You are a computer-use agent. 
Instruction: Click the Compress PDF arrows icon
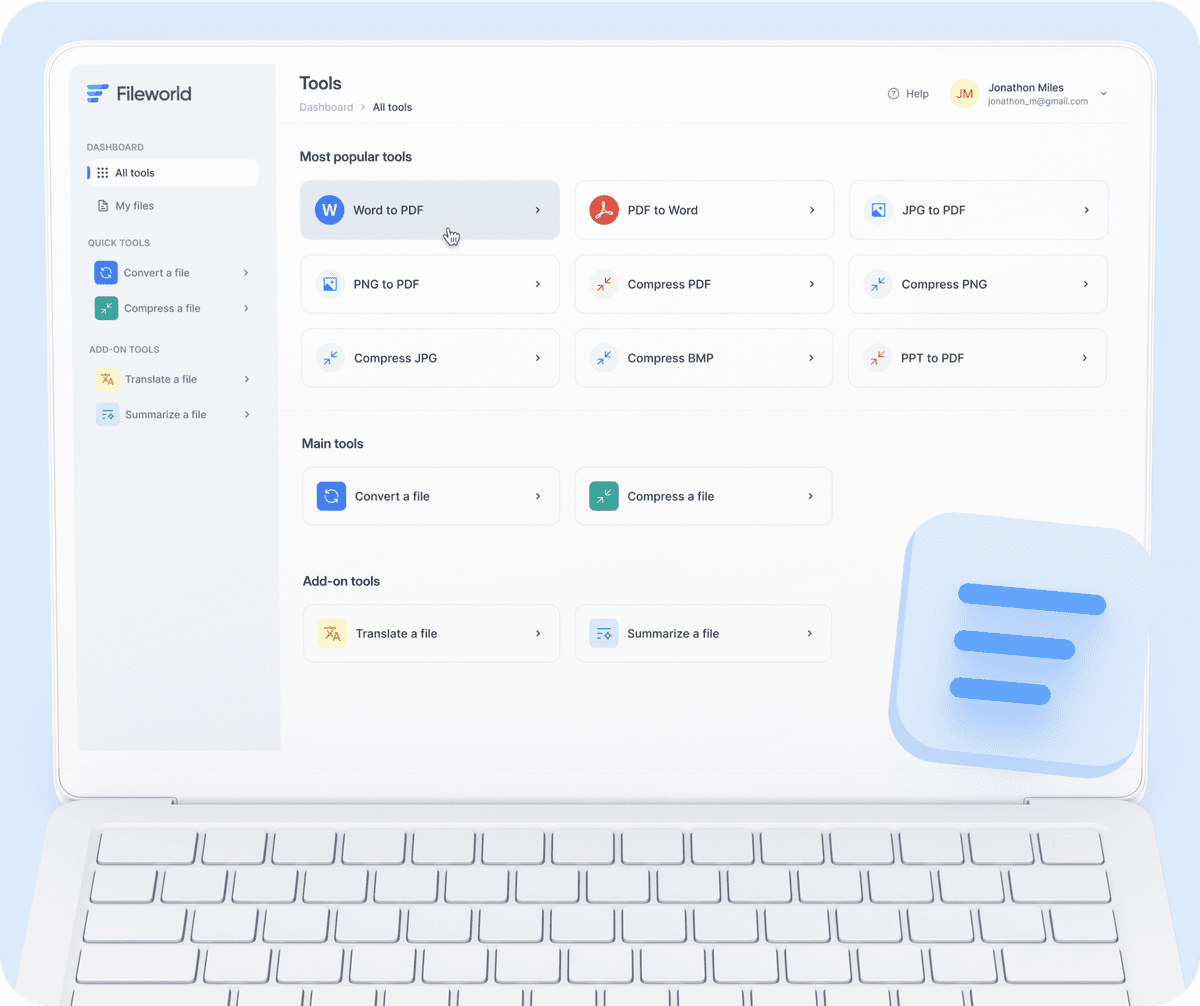(603, 284)
